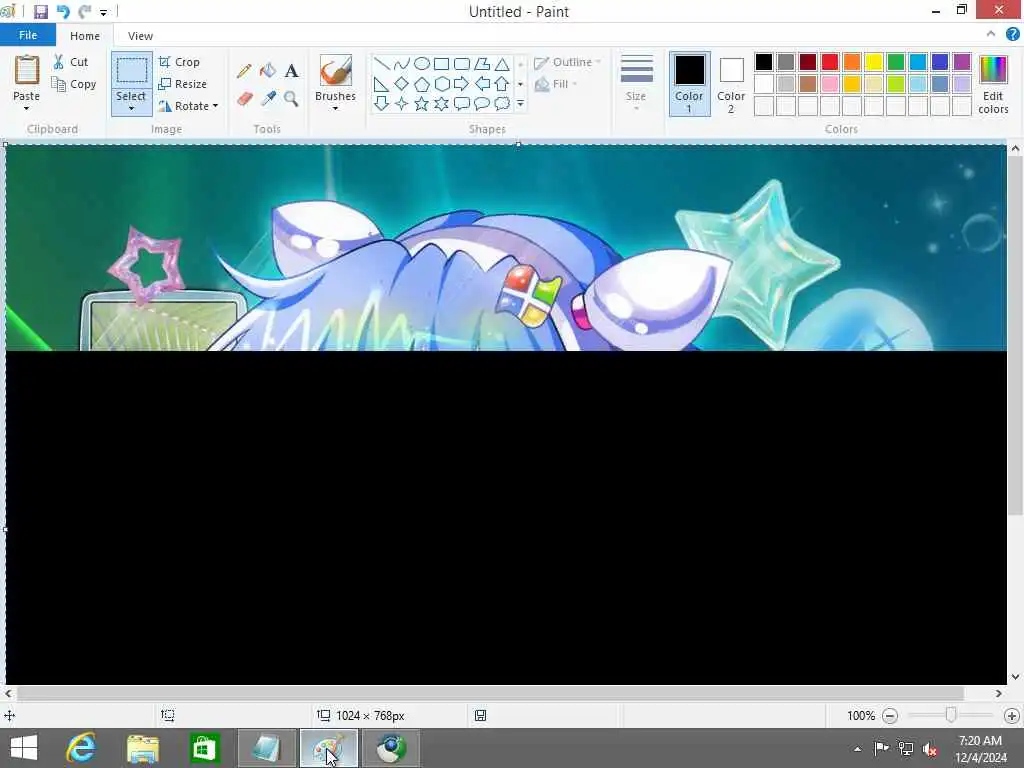Open the File menu
Image resolution: width=1024 pixels, height=768 pixels.
point(28,35)
